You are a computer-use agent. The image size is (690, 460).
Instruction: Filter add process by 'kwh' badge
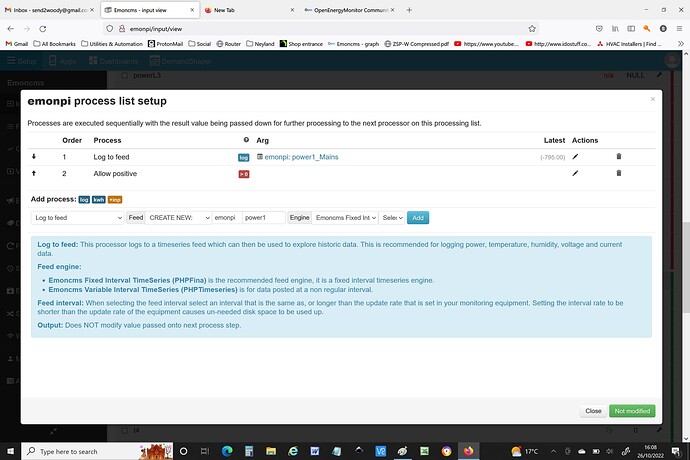click(99, 200)
